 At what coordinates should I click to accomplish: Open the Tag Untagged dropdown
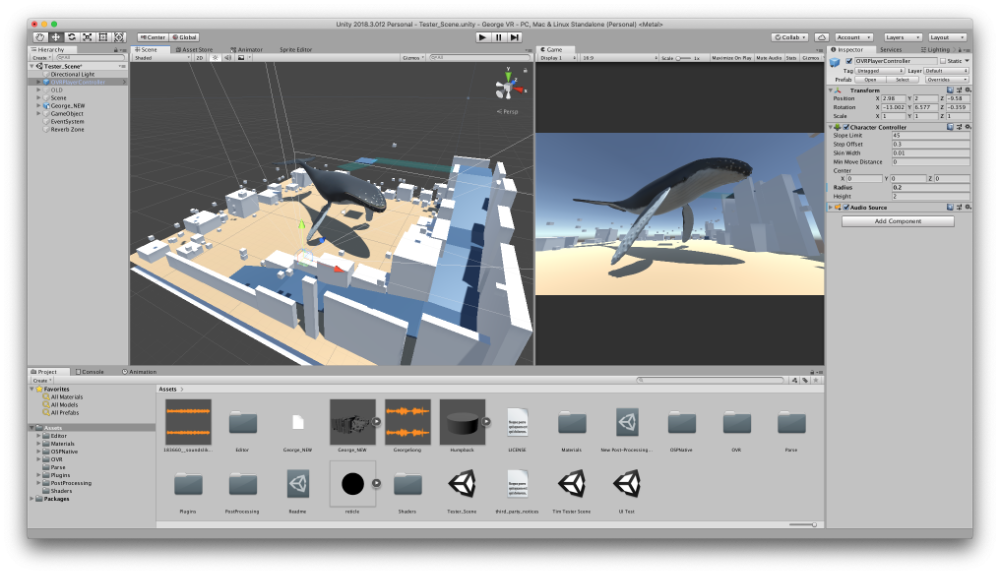click(x=881, y=71)
